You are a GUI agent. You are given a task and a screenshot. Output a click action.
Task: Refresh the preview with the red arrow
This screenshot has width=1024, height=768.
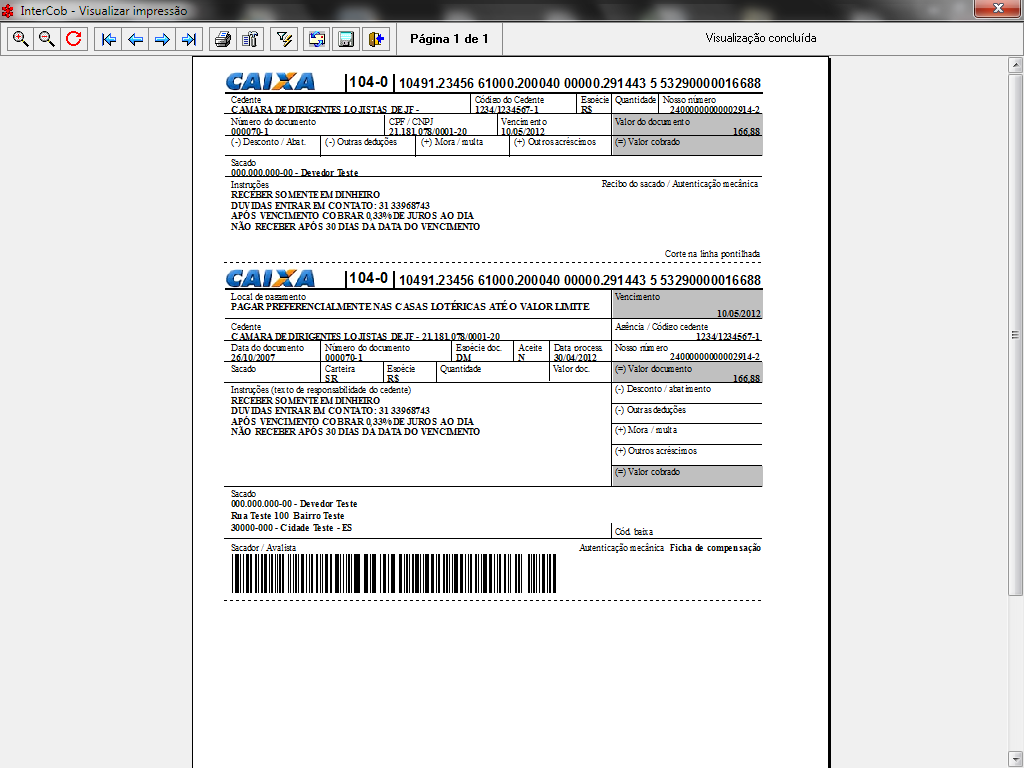coord(74,39)
